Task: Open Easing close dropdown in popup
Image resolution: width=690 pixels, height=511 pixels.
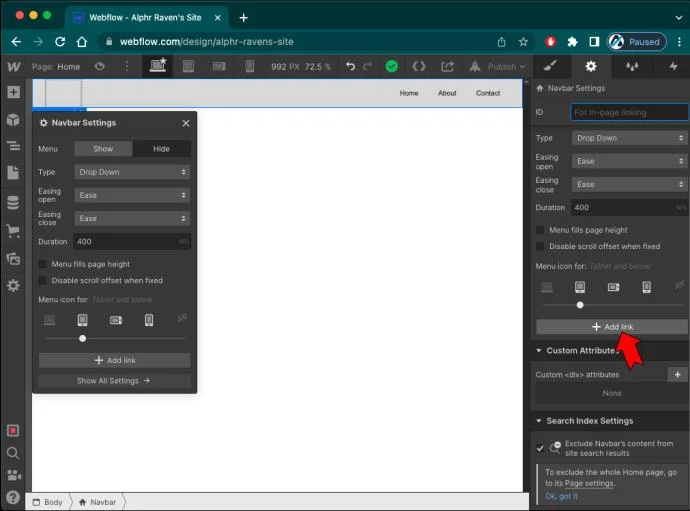Action: [132, 218]
